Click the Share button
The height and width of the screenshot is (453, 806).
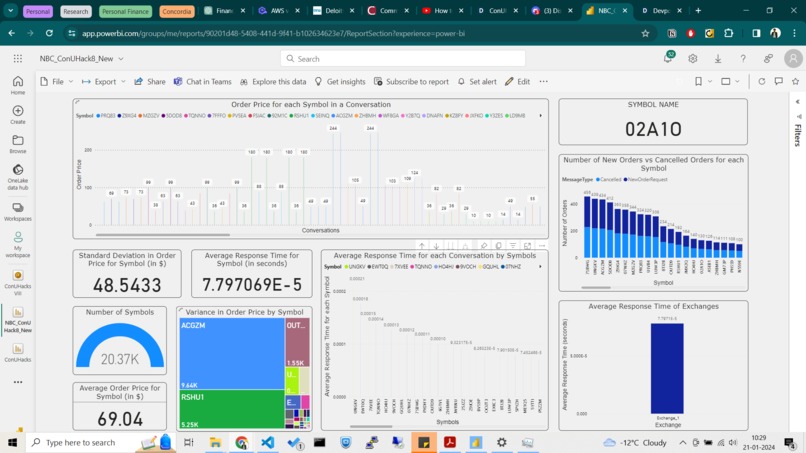150,81
